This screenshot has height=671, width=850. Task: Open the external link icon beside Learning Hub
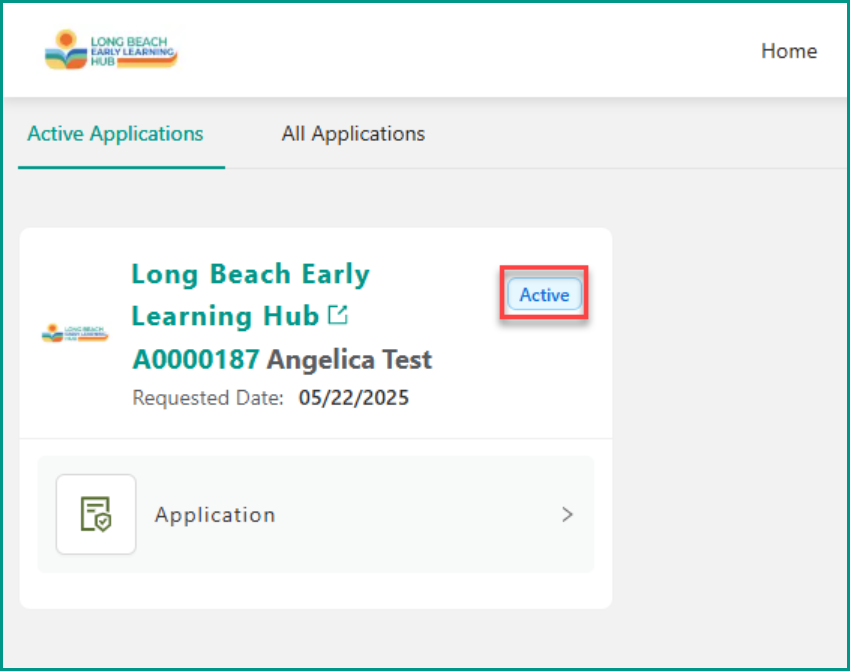tap(338, 315)
